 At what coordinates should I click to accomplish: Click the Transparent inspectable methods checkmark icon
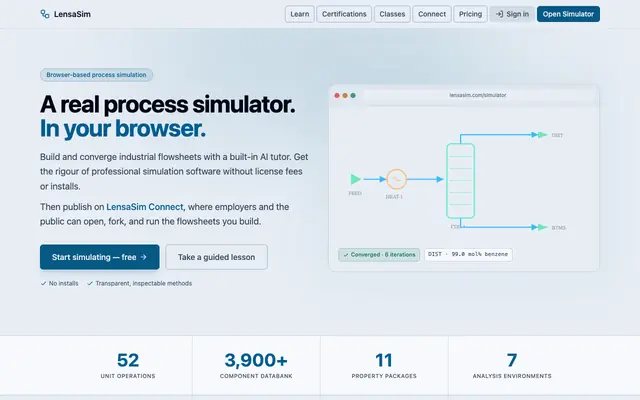pos(90,283)
